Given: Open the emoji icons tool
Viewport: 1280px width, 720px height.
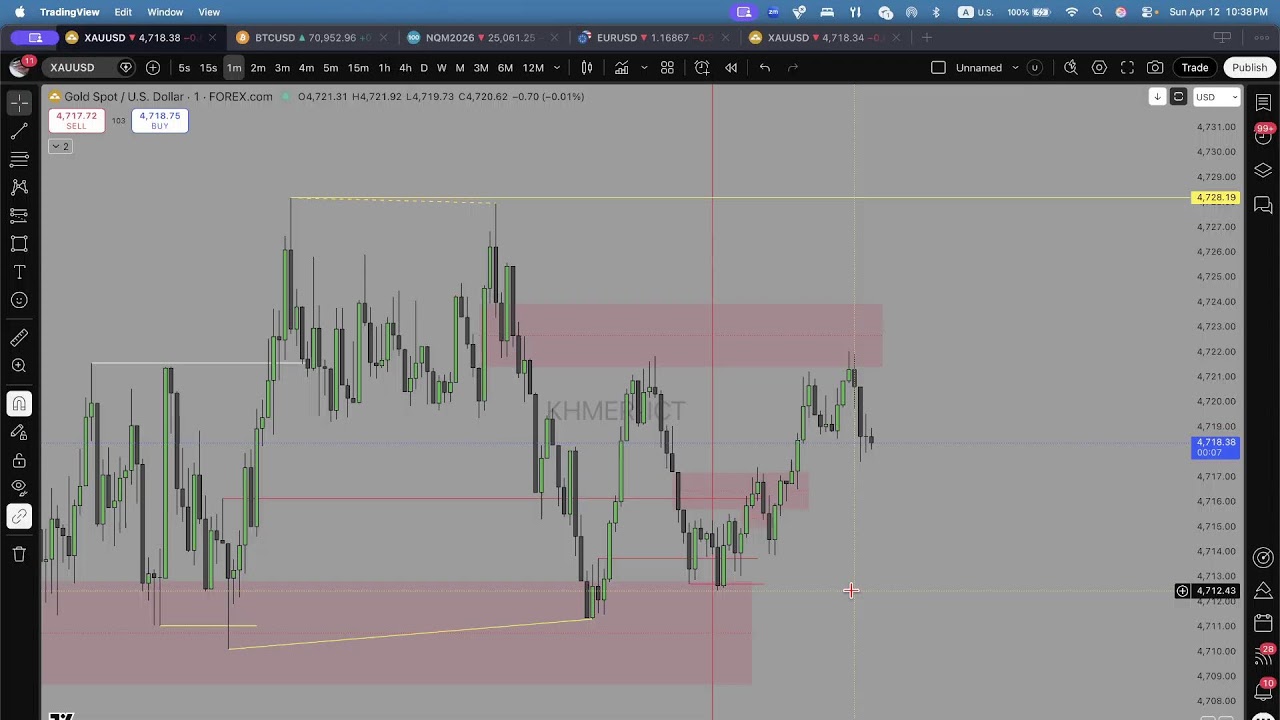Looking at the screenshot, I should point(19,300).
